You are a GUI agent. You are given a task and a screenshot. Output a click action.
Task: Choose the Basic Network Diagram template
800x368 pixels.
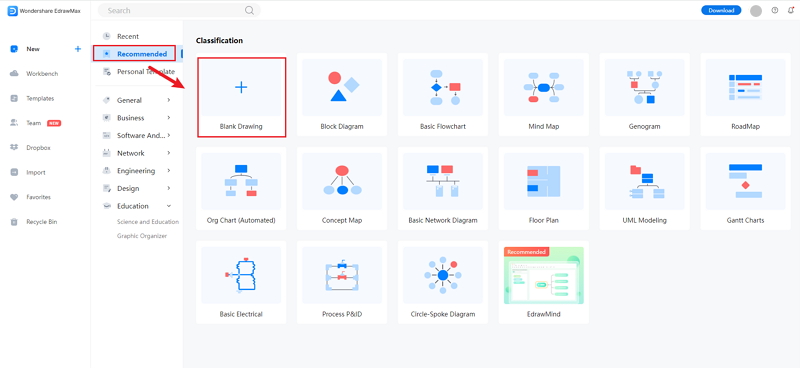(x=443, y=189)
